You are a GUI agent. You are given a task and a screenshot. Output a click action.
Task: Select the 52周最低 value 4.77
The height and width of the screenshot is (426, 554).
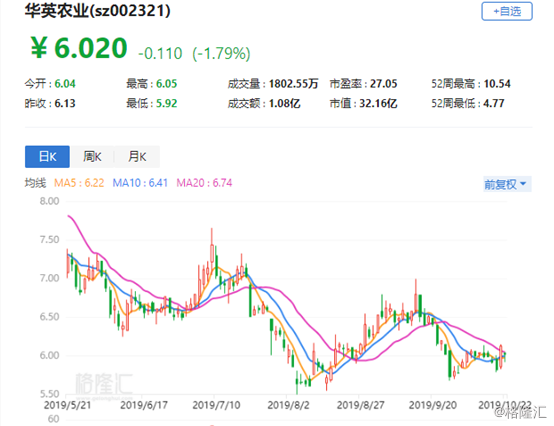[494, 103]
